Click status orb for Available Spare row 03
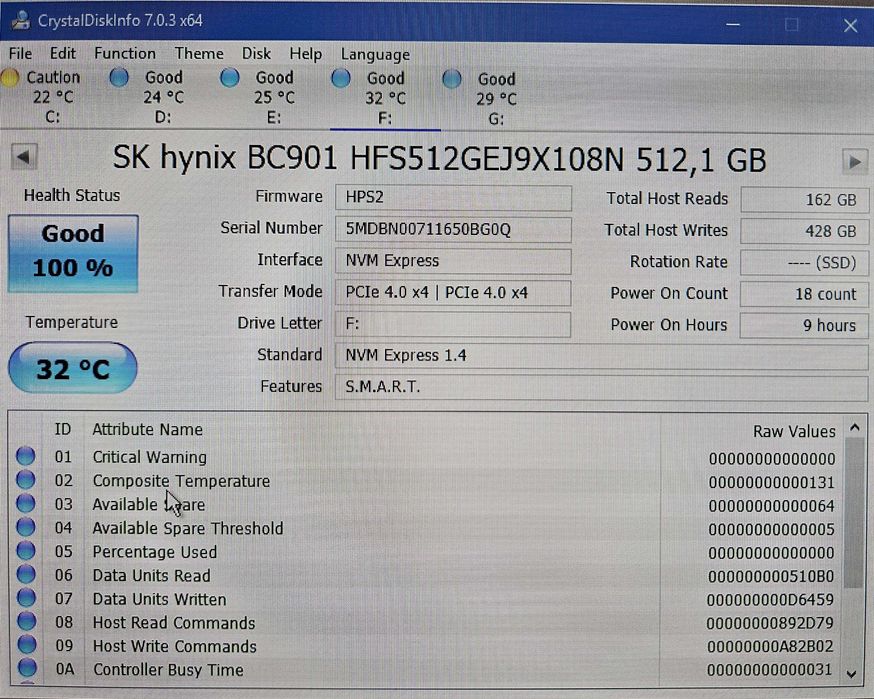Screen dimensions: 874x699 [x=26, y=503]
